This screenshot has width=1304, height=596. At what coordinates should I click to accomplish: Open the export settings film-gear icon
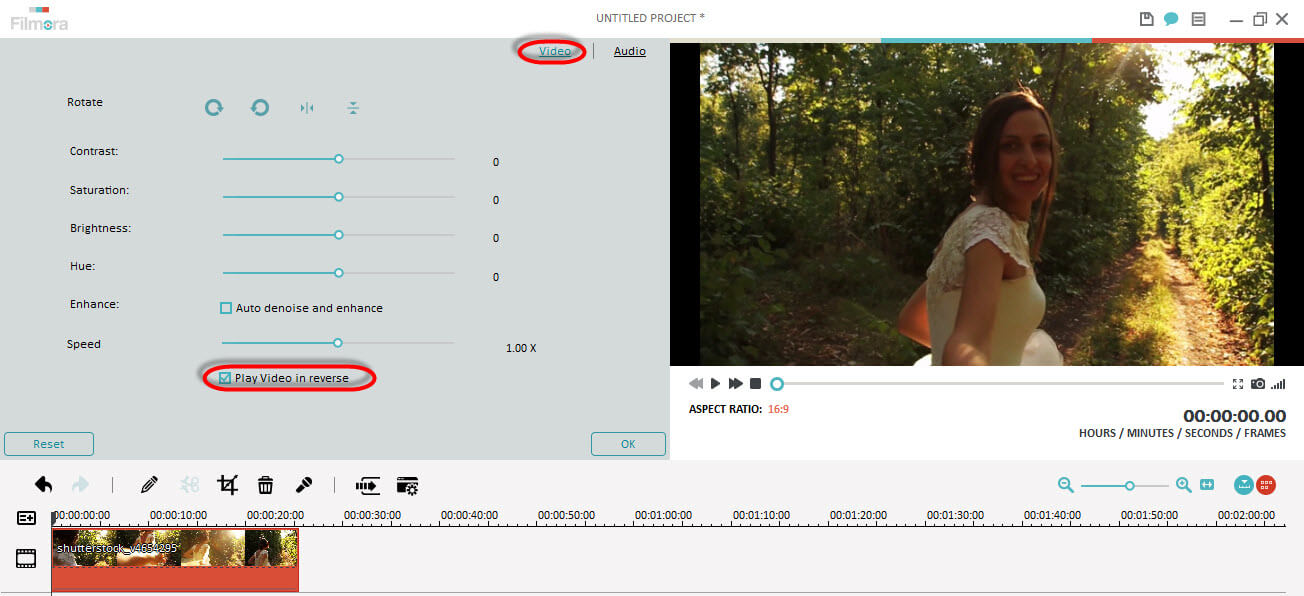pos(407,486)
